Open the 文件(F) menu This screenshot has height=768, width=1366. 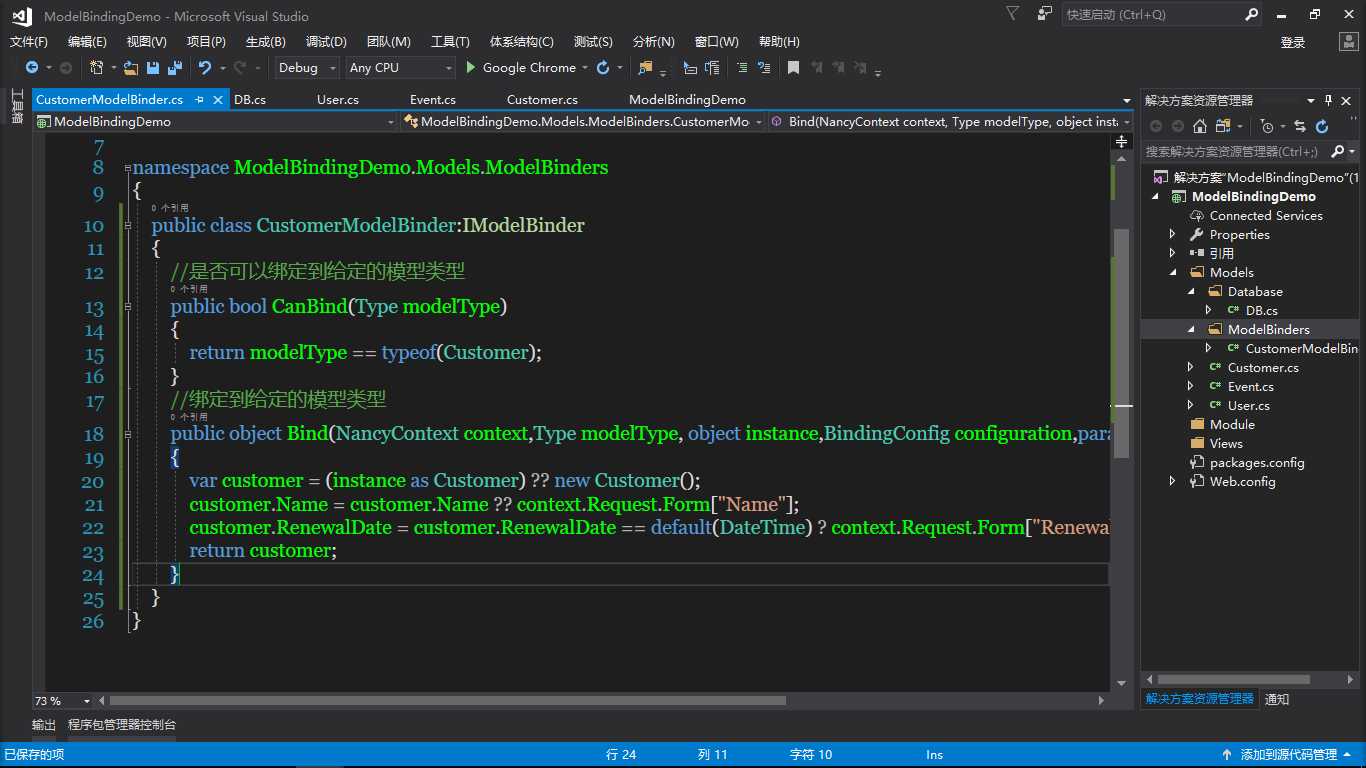click(29, 42)
